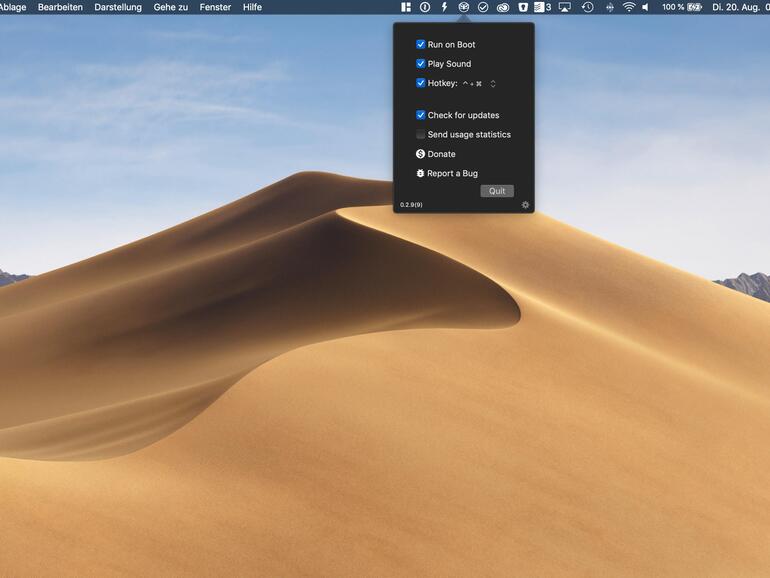
Task: Uncheck the Play Sound option
Action: [x=421, y=64]
